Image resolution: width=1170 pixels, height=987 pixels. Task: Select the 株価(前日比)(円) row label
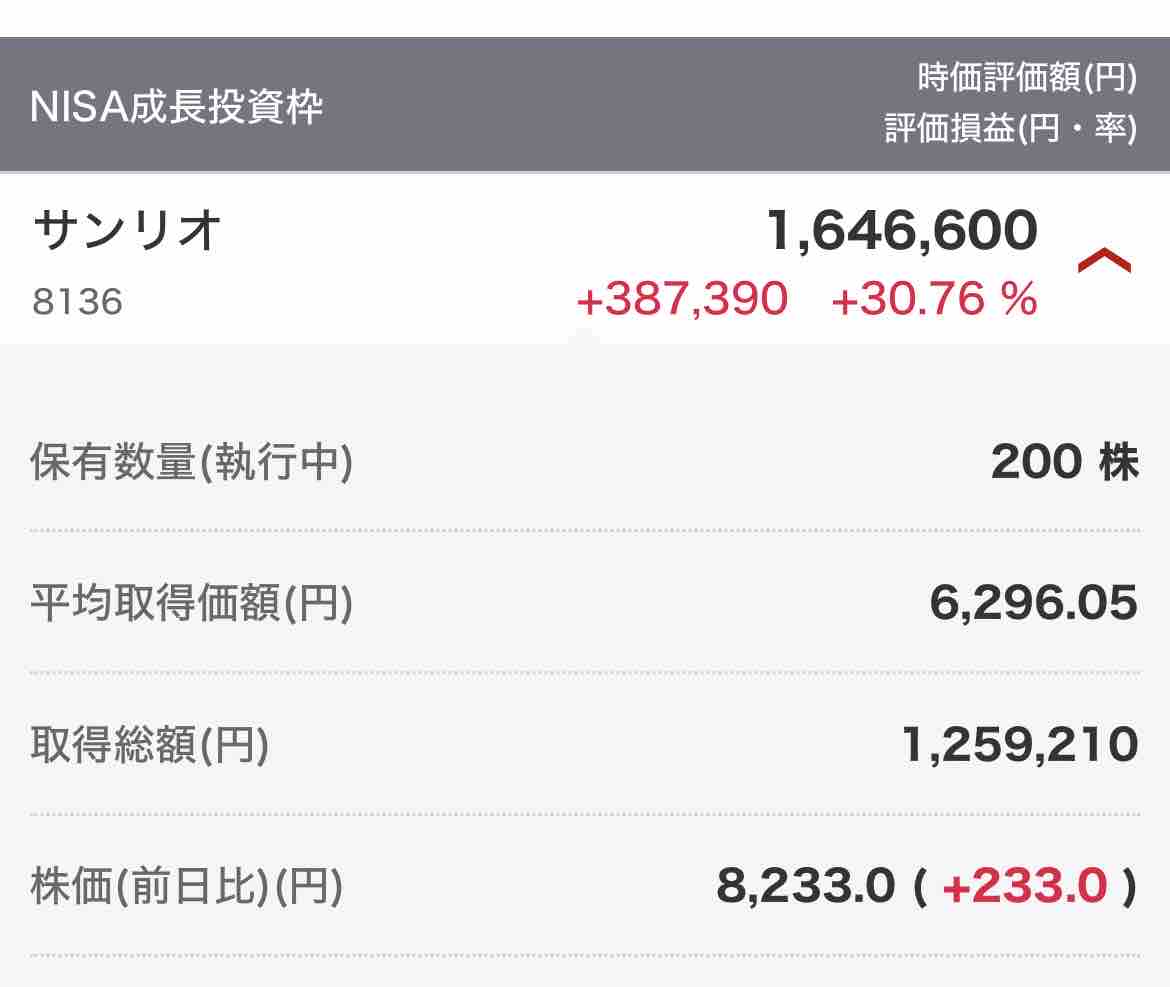(187, 888)
